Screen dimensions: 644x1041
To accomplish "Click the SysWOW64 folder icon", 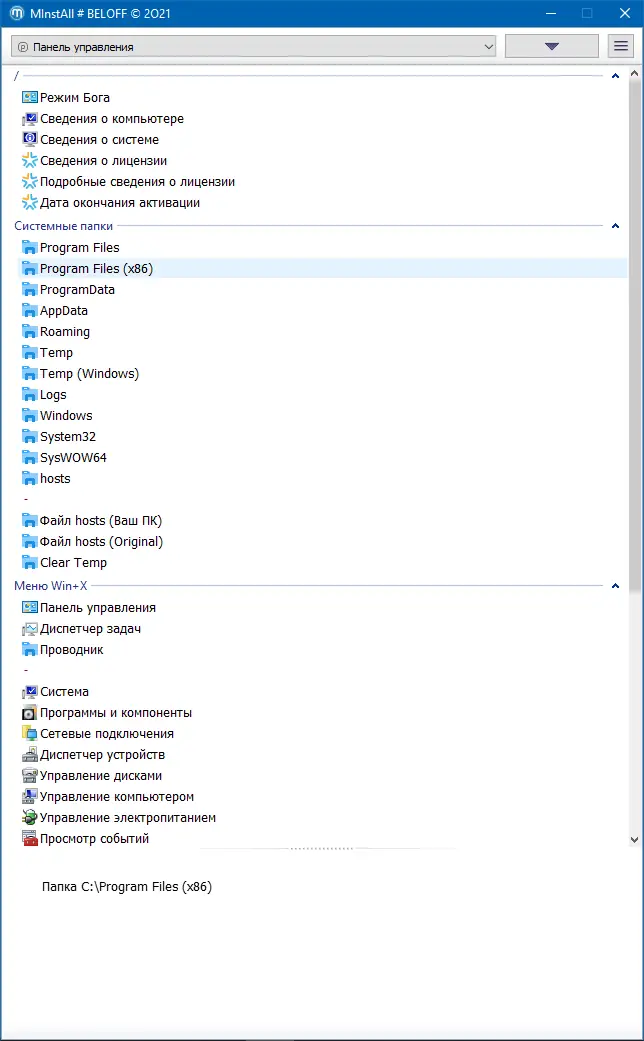I will click(29, 457).
